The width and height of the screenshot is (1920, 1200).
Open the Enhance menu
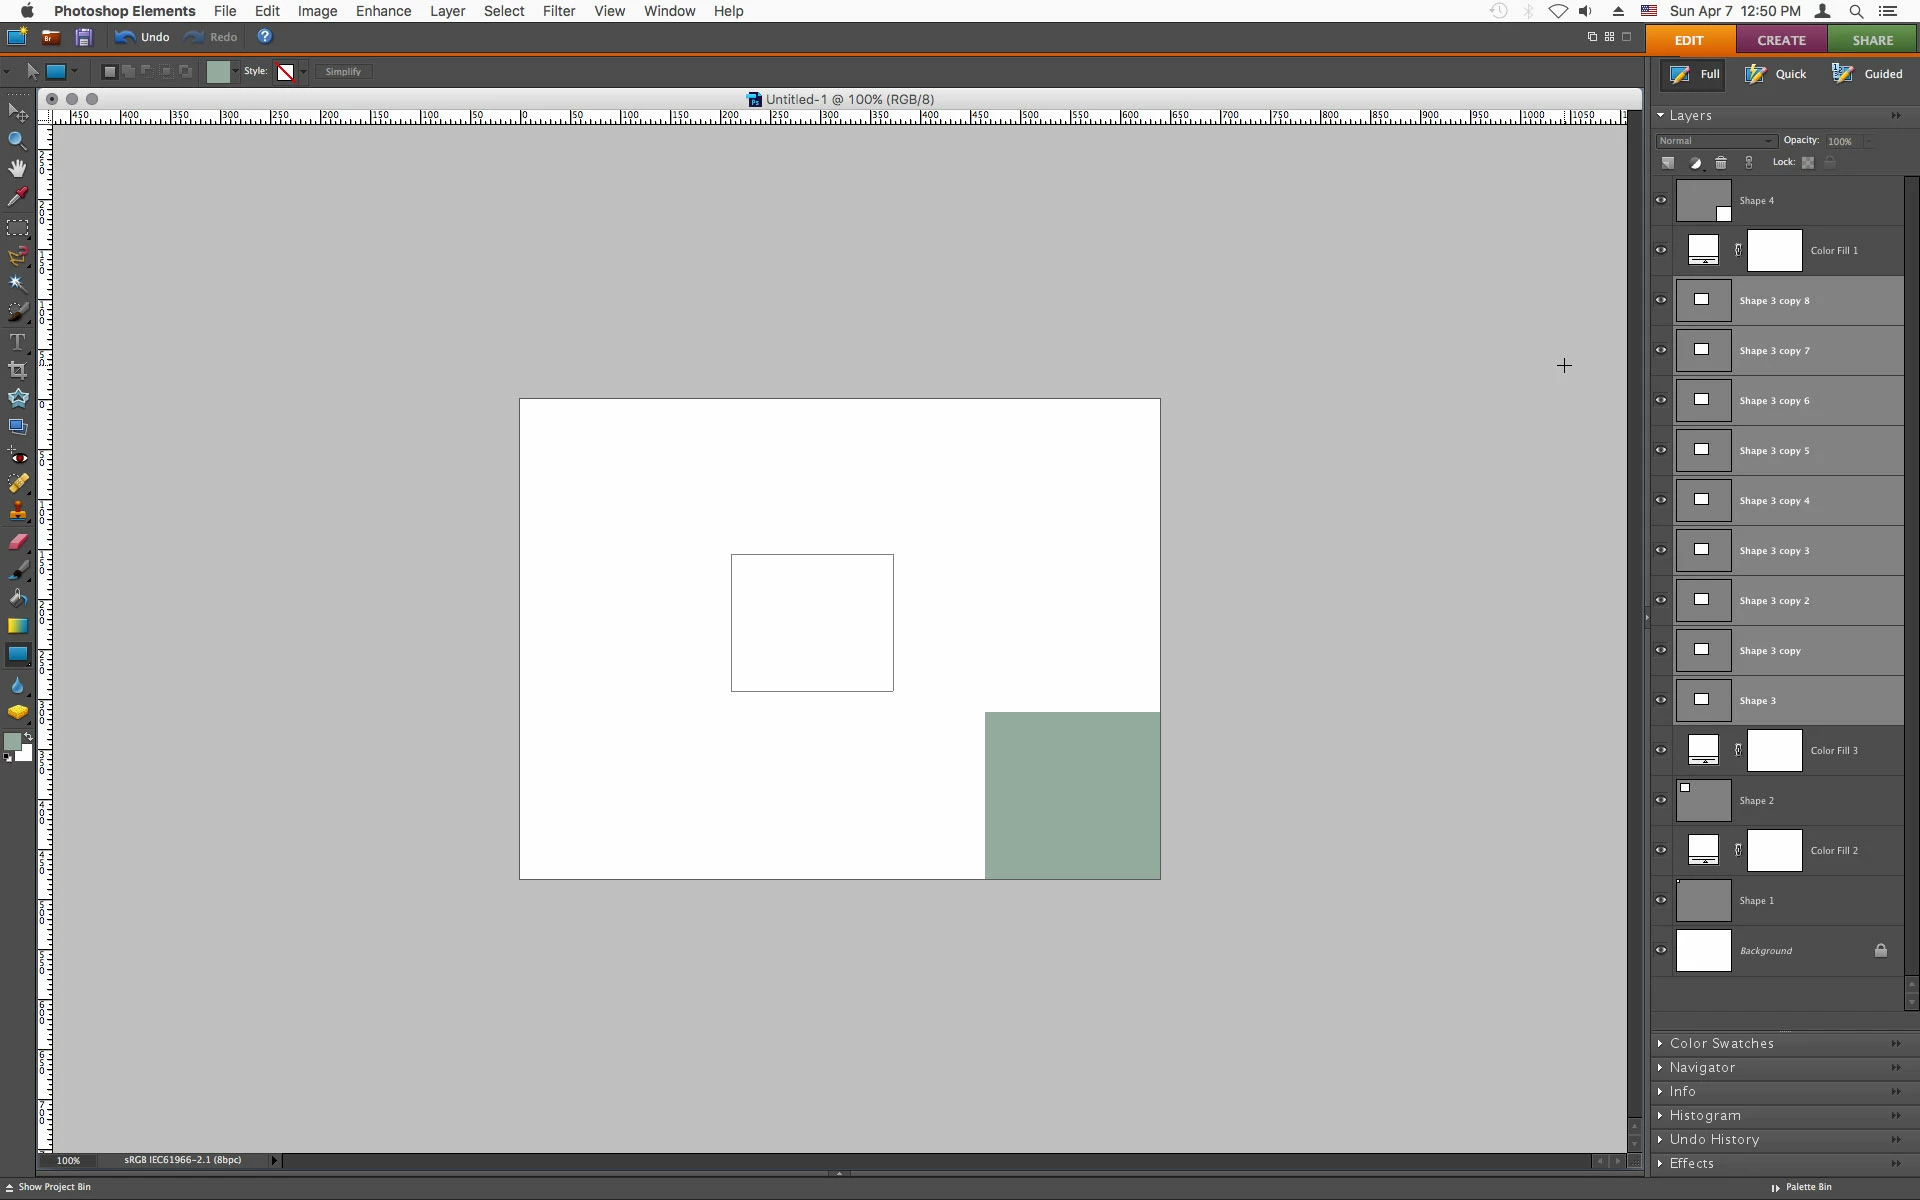(x=383, y=11)
